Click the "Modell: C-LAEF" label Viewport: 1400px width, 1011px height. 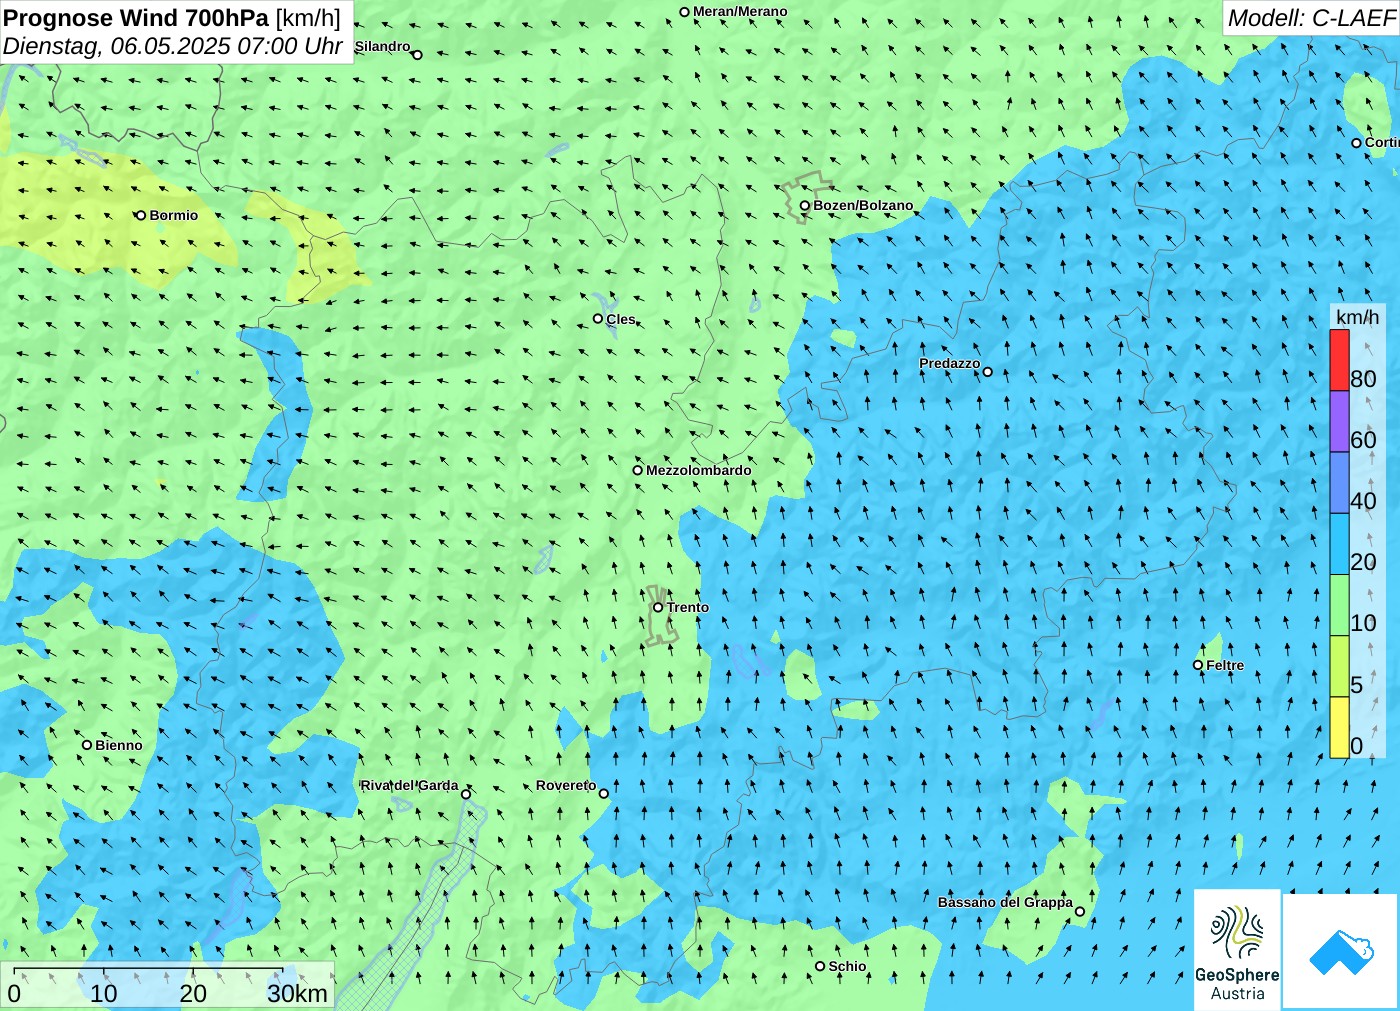1311,18
